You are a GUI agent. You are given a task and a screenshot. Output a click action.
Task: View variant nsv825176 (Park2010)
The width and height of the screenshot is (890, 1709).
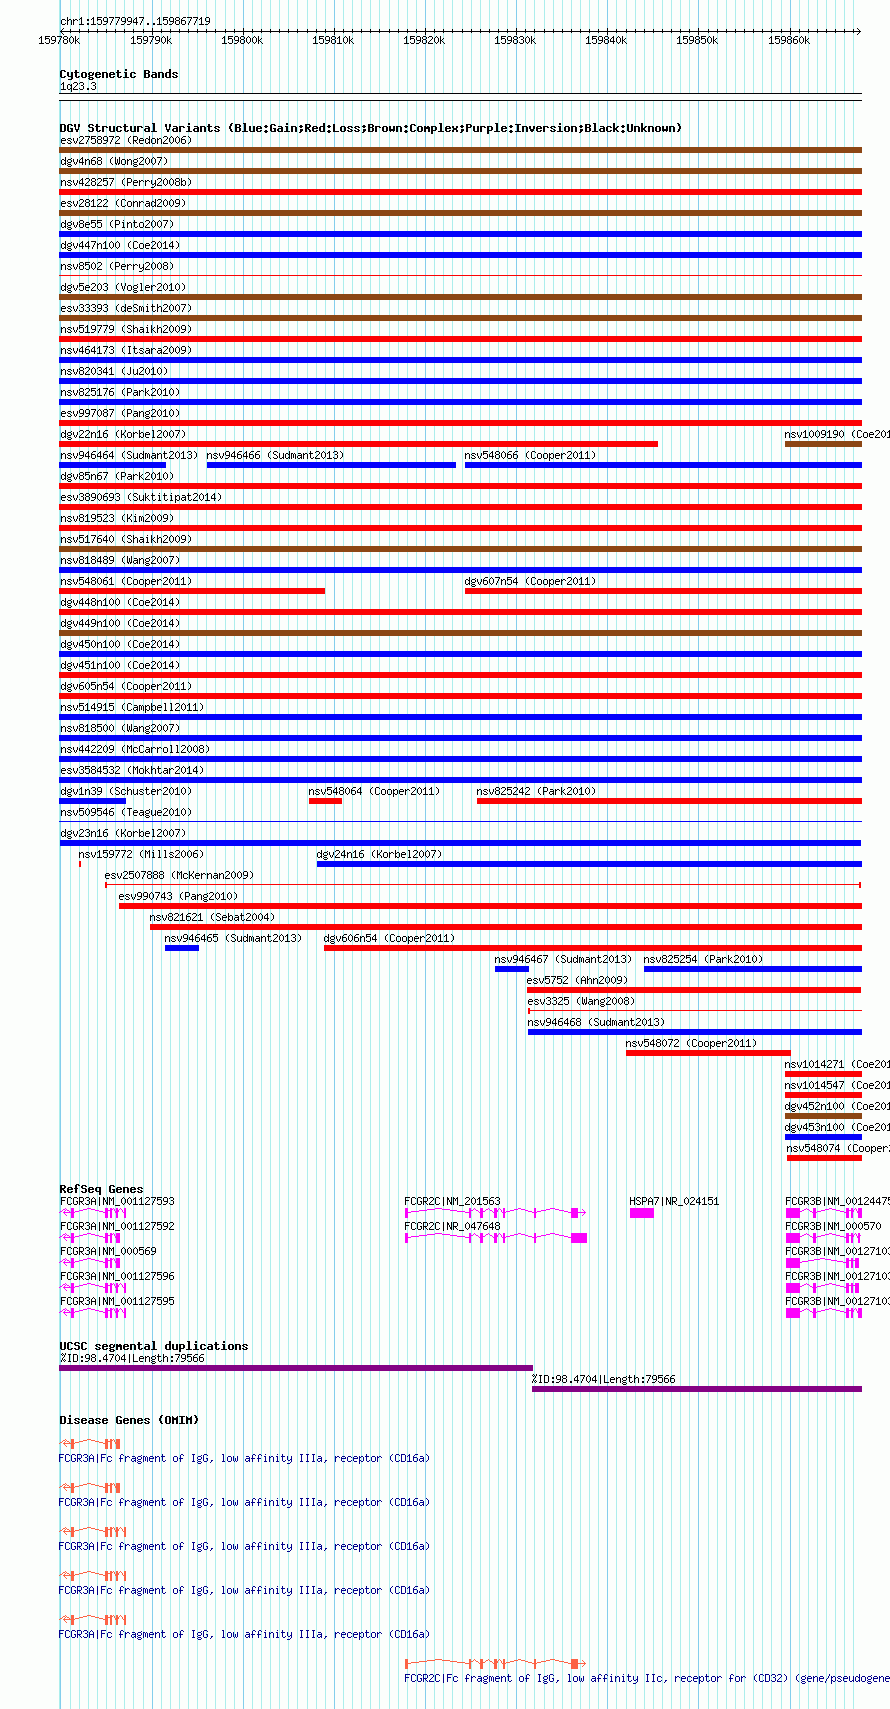(120, 392)
